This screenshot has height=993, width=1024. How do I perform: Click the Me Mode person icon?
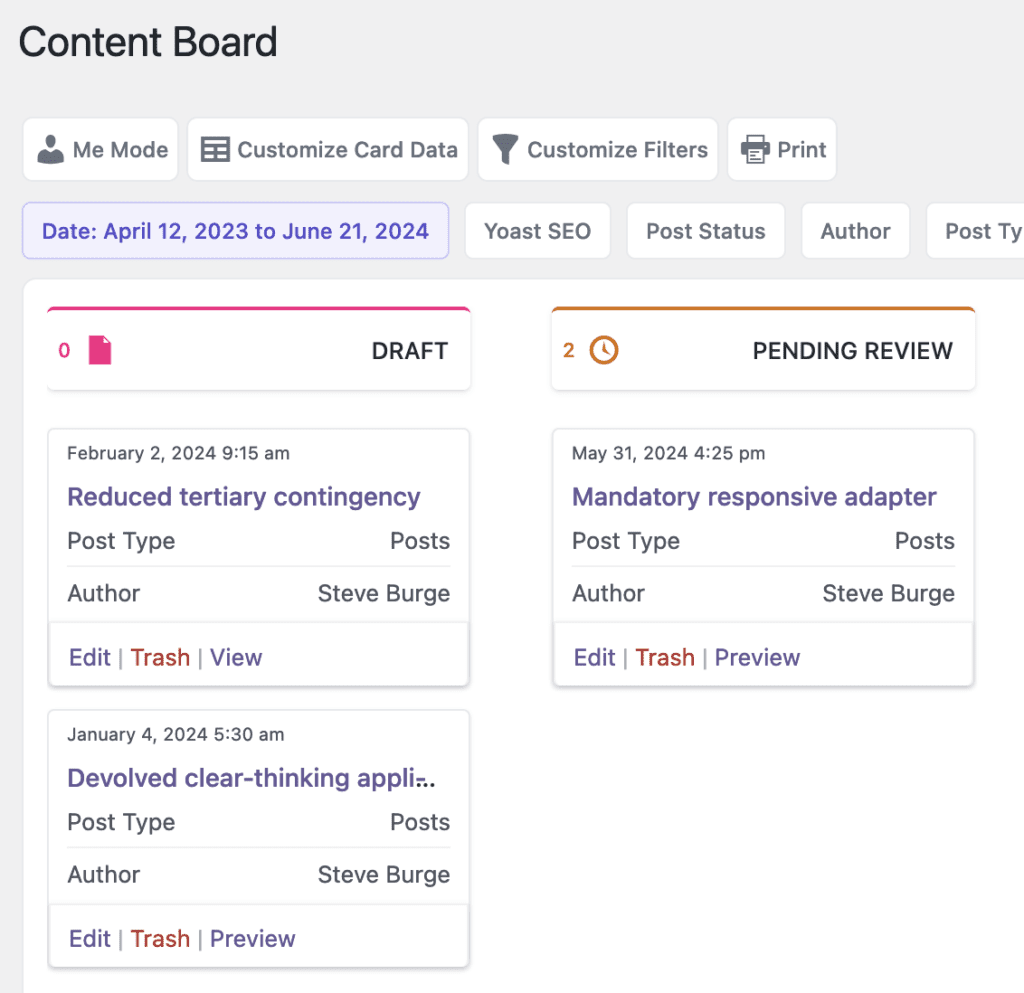point(48,149)
